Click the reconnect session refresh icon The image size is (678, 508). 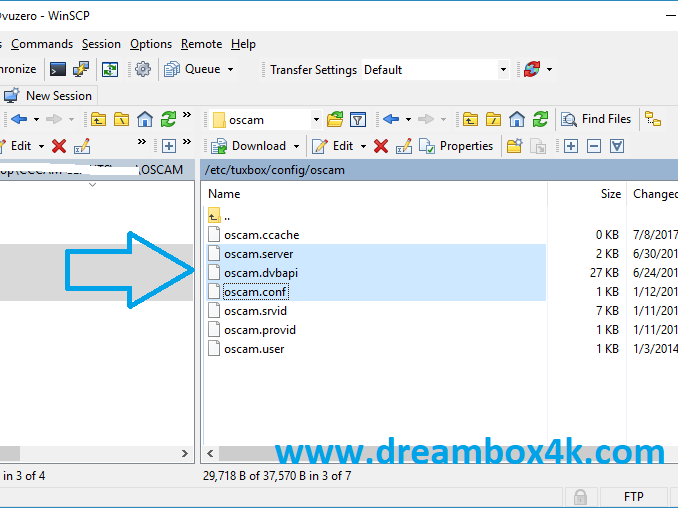(x=532, y=69)
